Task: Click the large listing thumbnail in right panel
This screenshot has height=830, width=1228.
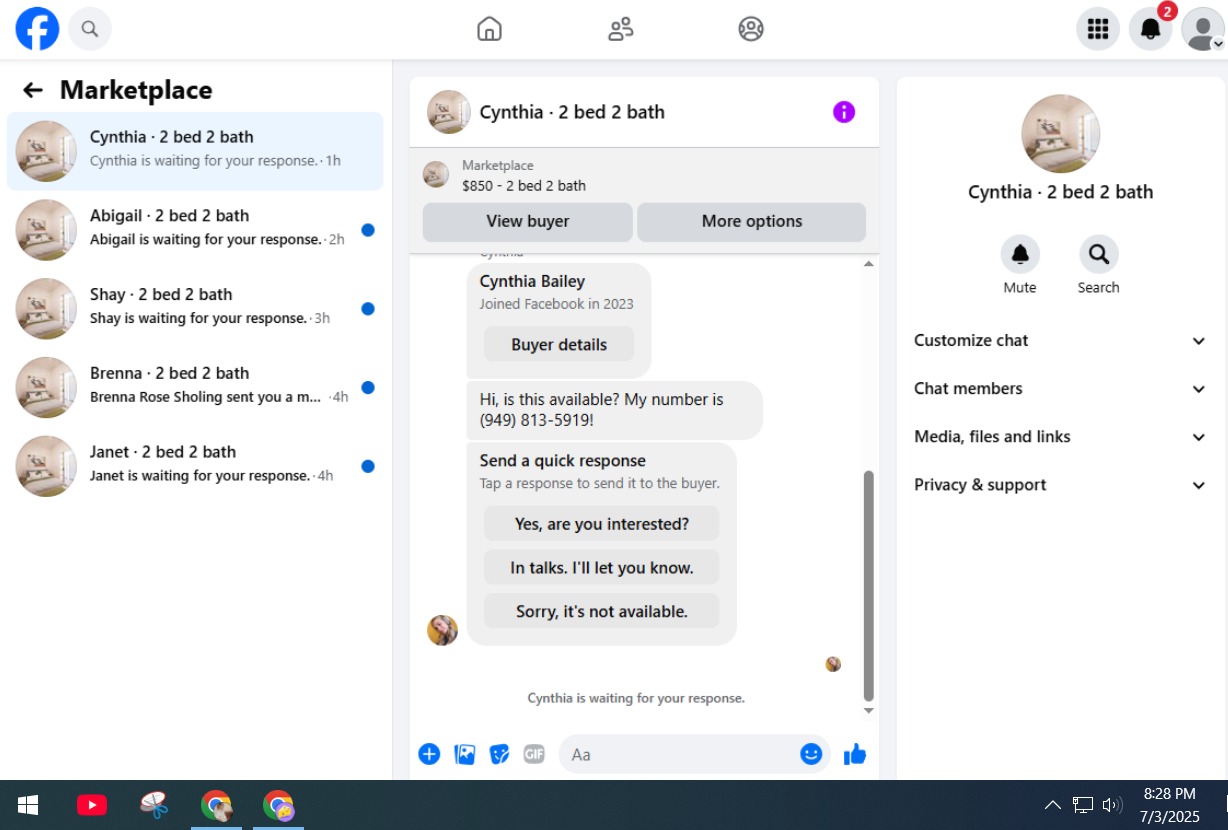Action: 1061,134
